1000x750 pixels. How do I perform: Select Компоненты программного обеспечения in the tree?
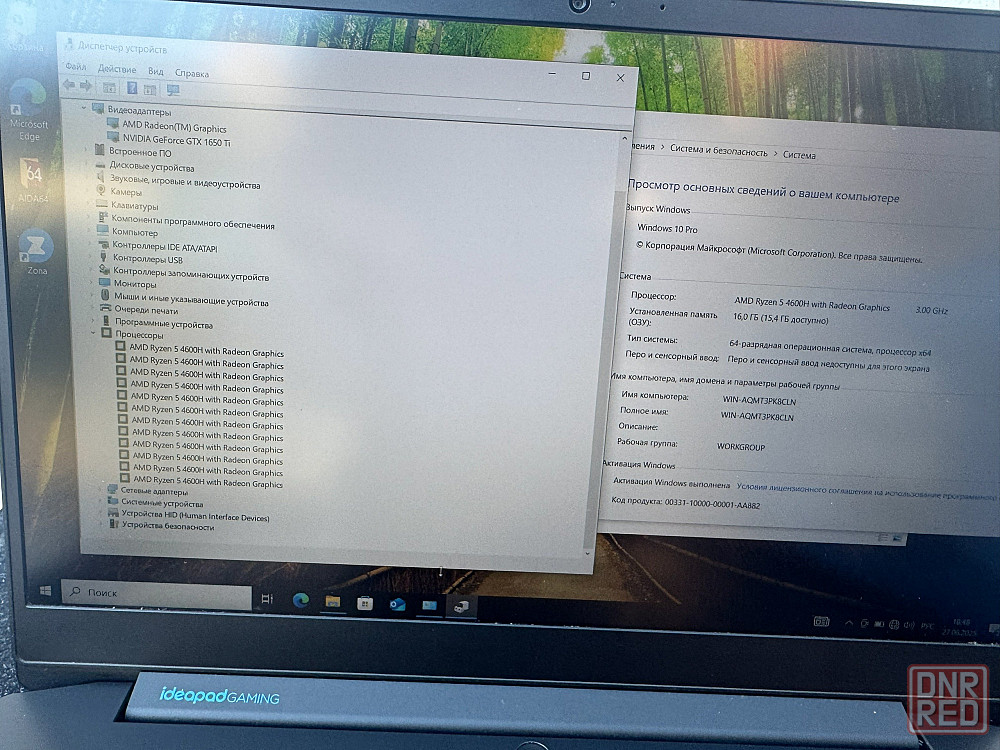[193, 222]
